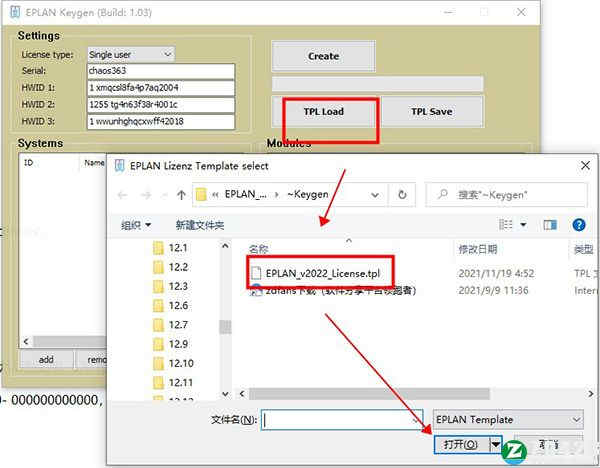Open the arrow beside 打开 button
The width and height of the screenshot is (600, 468).
coord(496,445)
